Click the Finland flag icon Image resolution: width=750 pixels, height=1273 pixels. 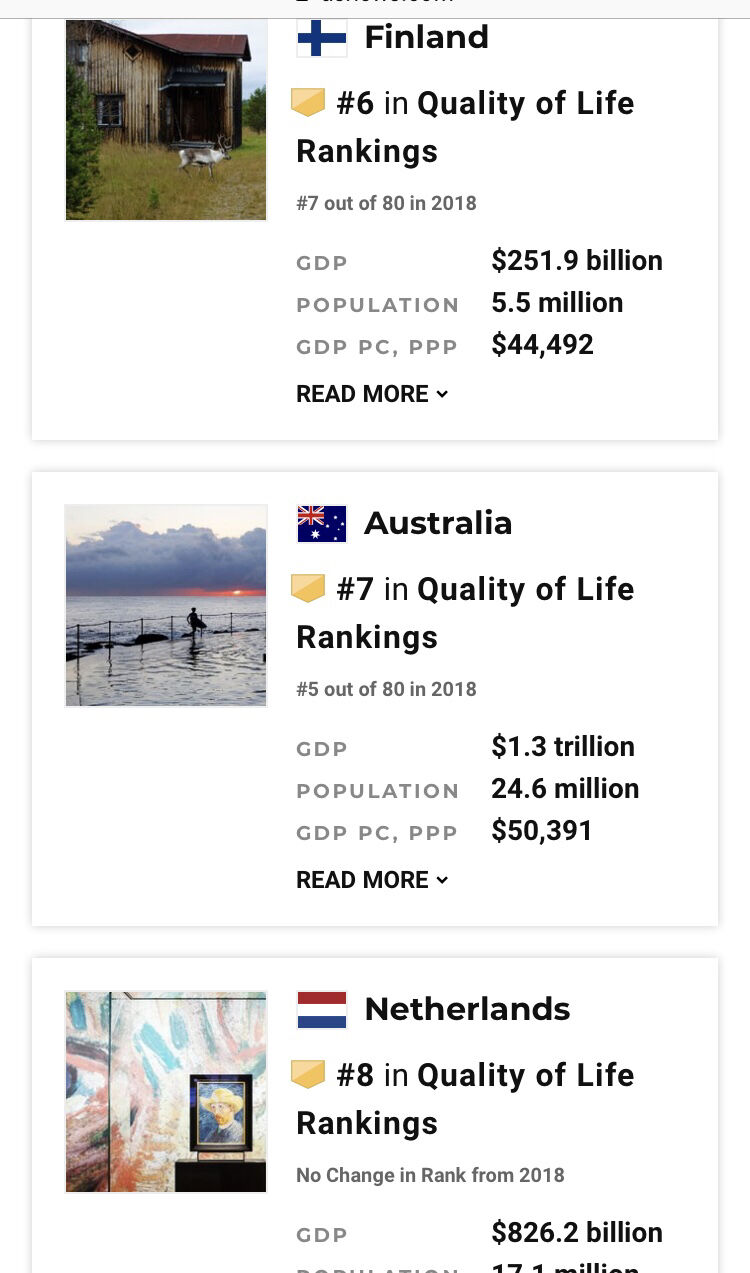(x=321, y=38)
